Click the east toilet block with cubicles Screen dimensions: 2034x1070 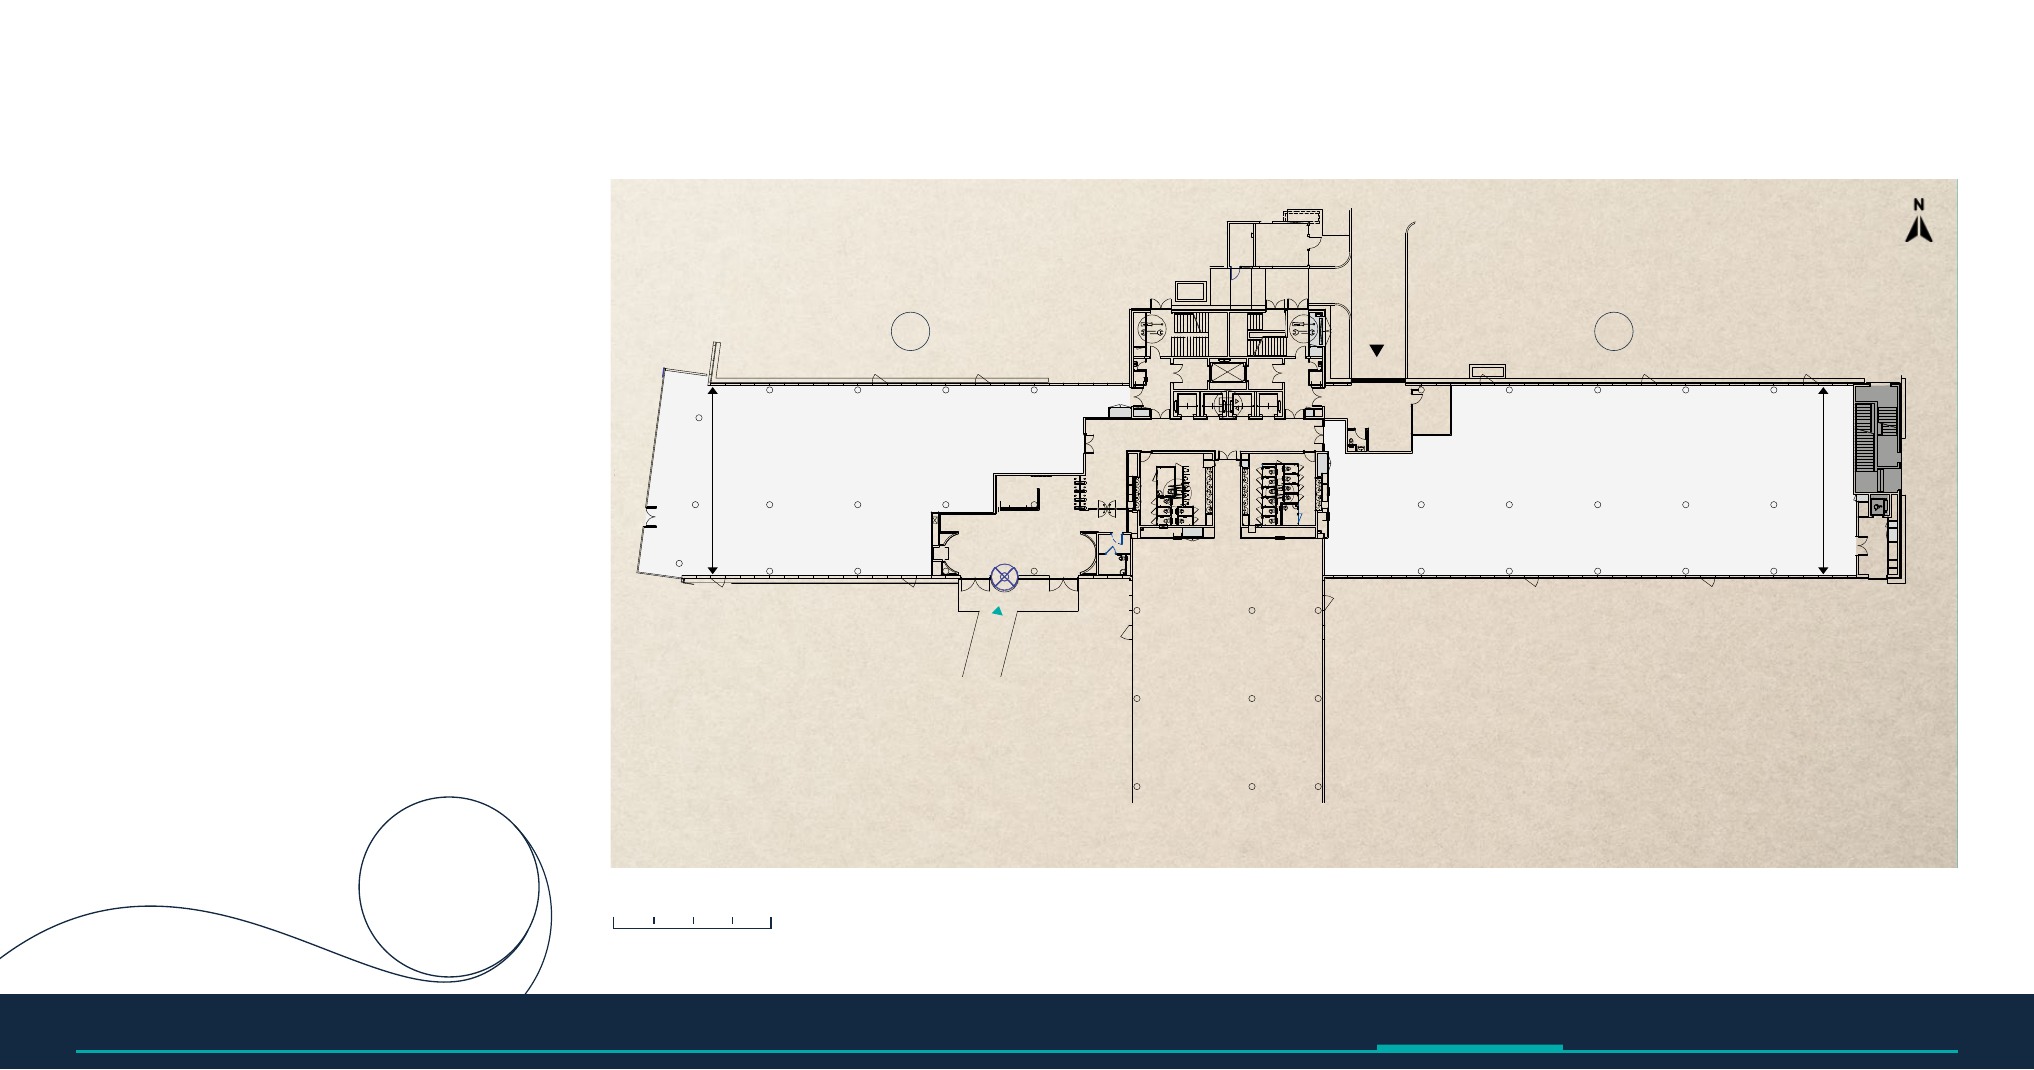tap(1283, 495)
